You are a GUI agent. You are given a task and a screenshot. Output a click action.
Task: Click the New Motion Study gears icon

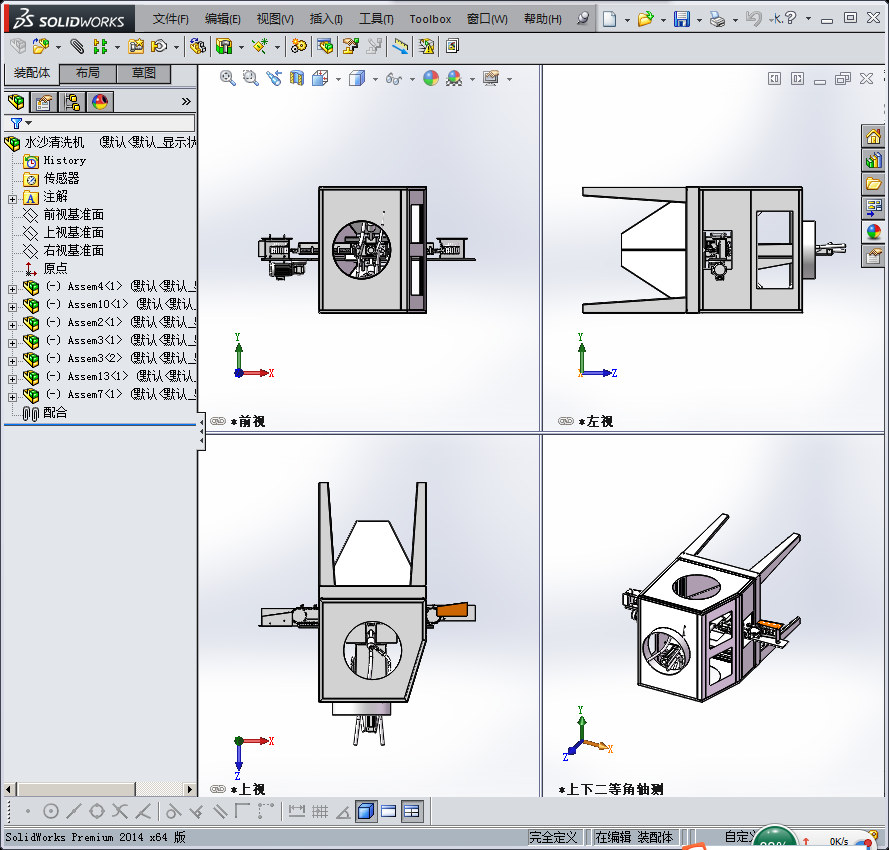(298, 46)
